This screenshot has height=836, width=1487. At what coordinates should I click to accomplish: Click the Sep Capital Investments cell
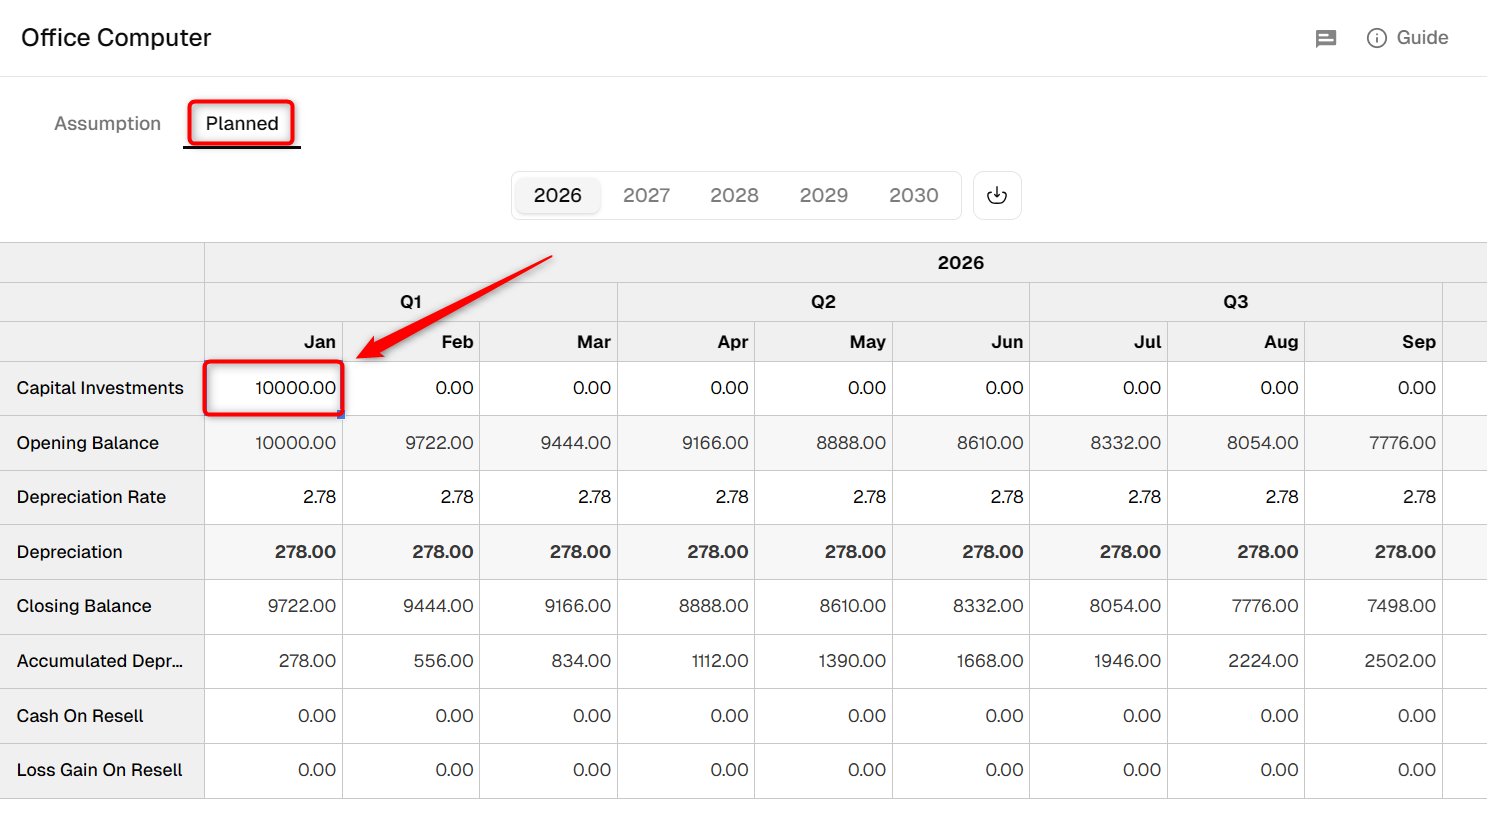tap(1373, 388)
